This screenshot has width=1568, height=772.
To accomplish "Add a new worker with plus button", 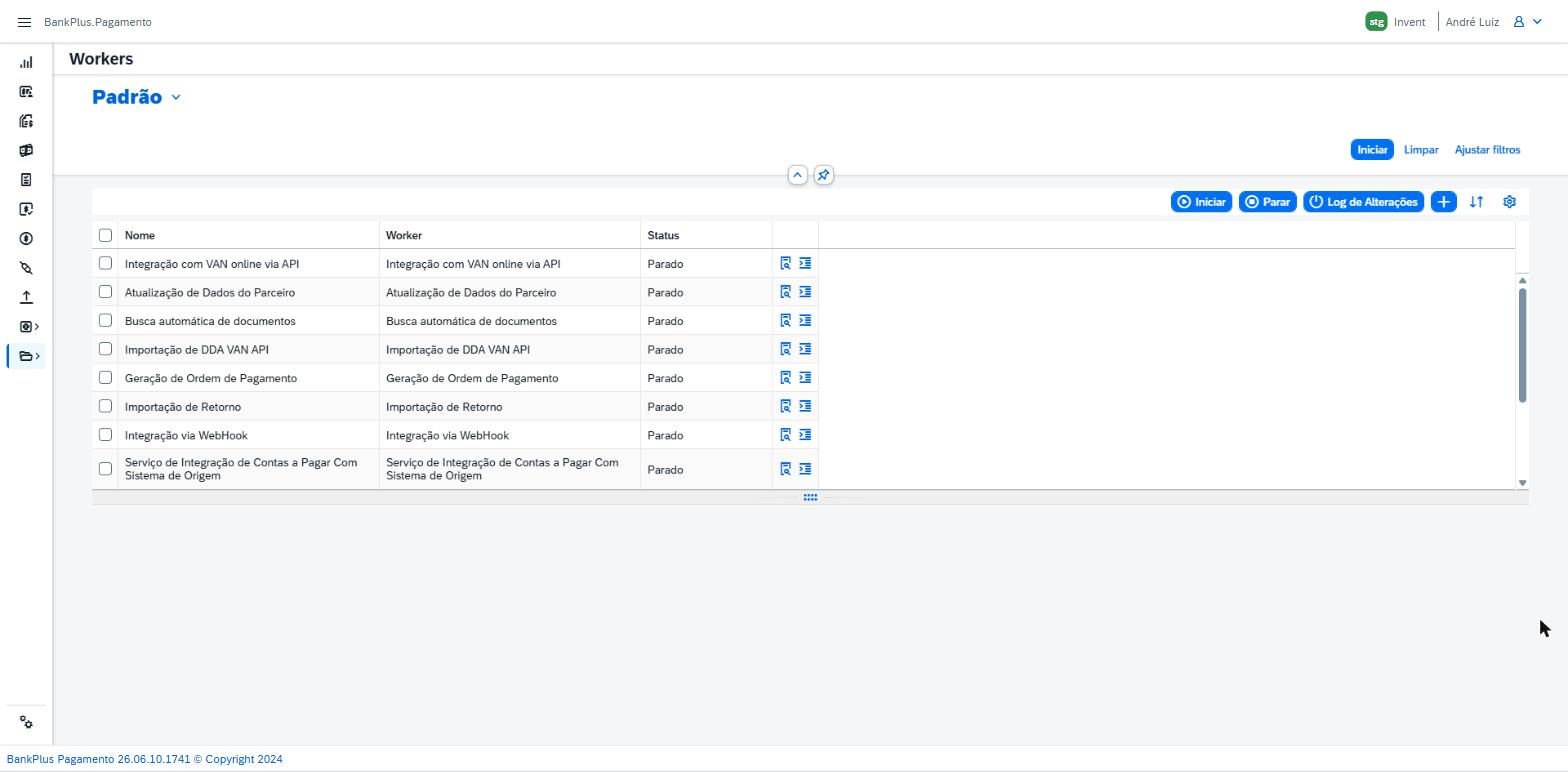I will [1443, 202].
